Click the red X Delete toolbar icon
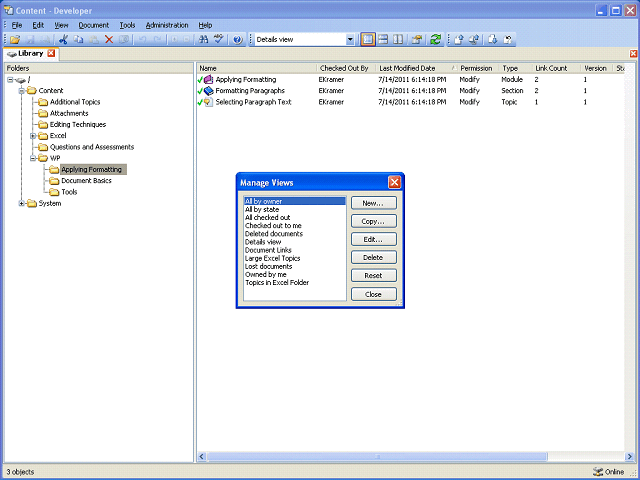Viewport: 640px width, 480px height. pos(109,40)
